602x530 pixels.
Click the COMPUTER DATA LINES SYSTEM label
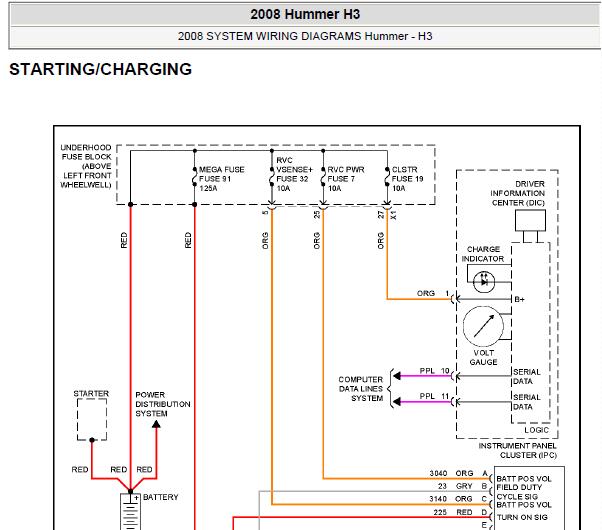point(361,389)
